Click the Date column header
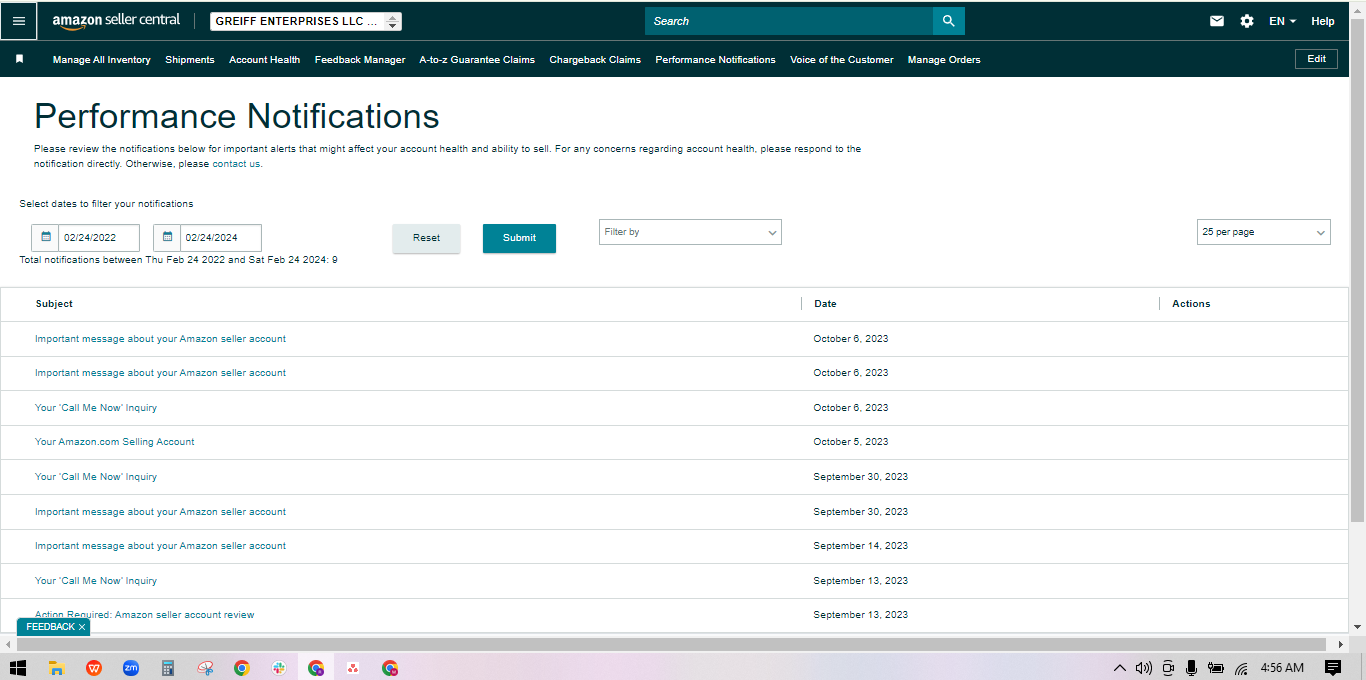This screenshot has width=1366, height=680. (825, 304)
